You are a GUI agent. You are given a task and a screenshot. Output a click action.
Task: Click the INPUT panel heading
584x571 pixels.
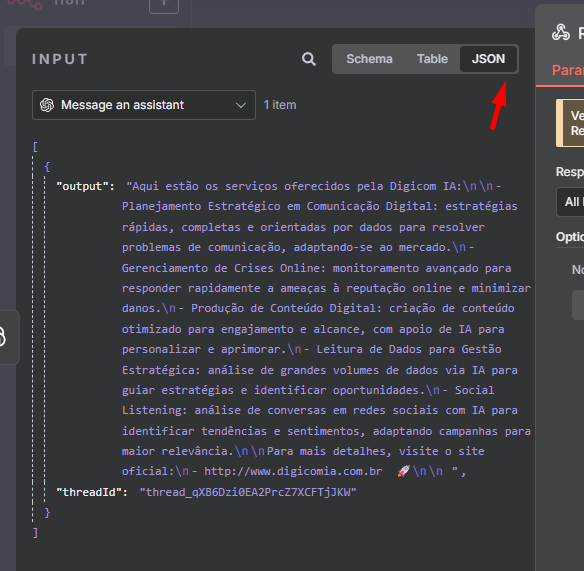click(60, 59)
